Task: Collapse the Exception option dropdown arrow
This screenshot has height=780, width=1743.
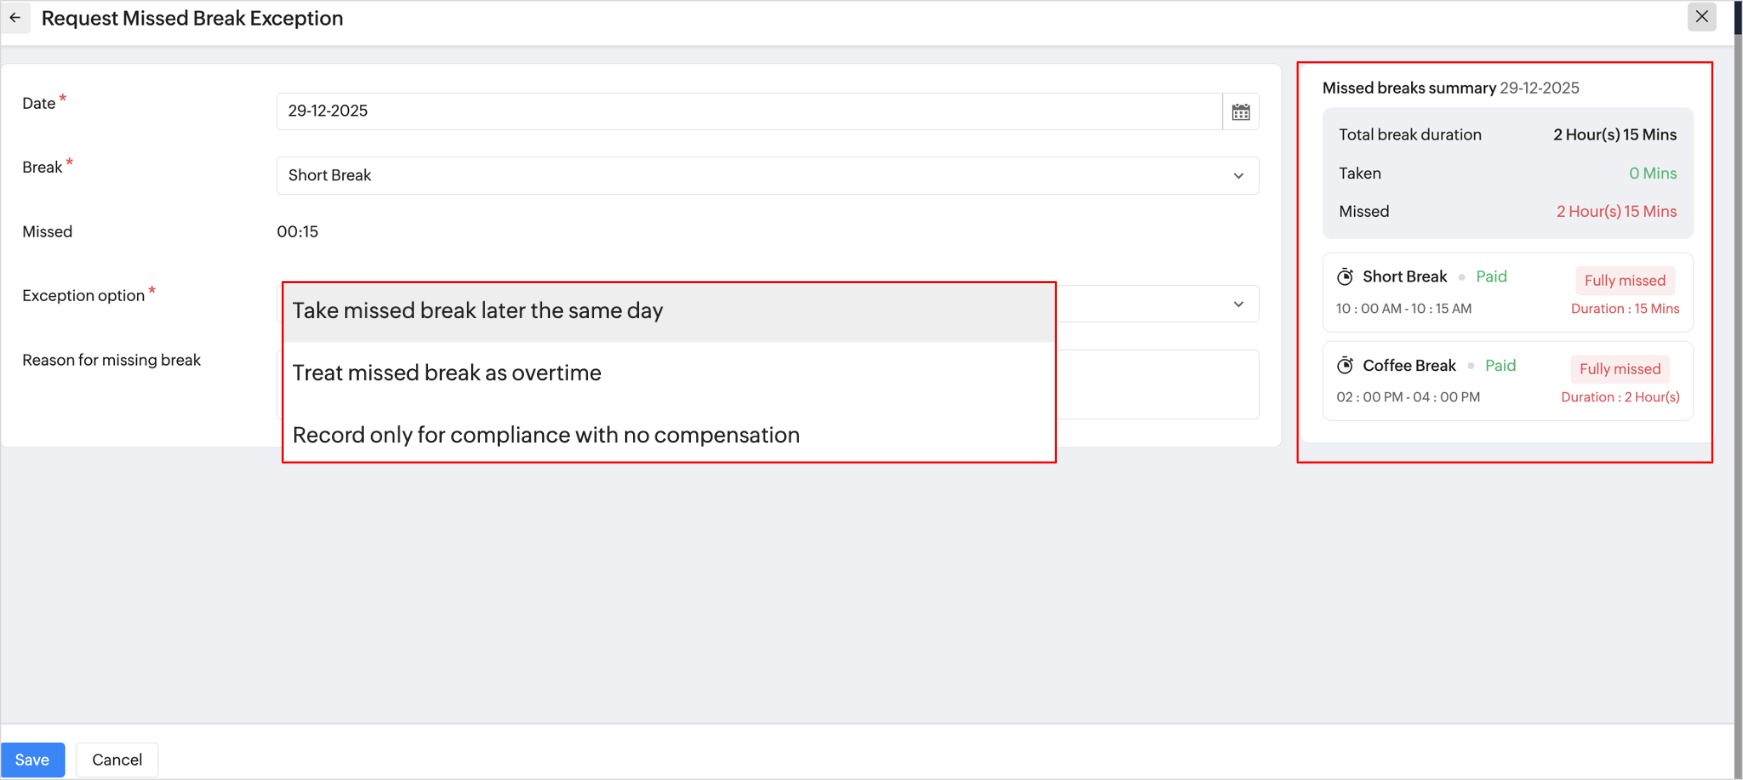Action: pyautogui.click(x=1238, y=304)
